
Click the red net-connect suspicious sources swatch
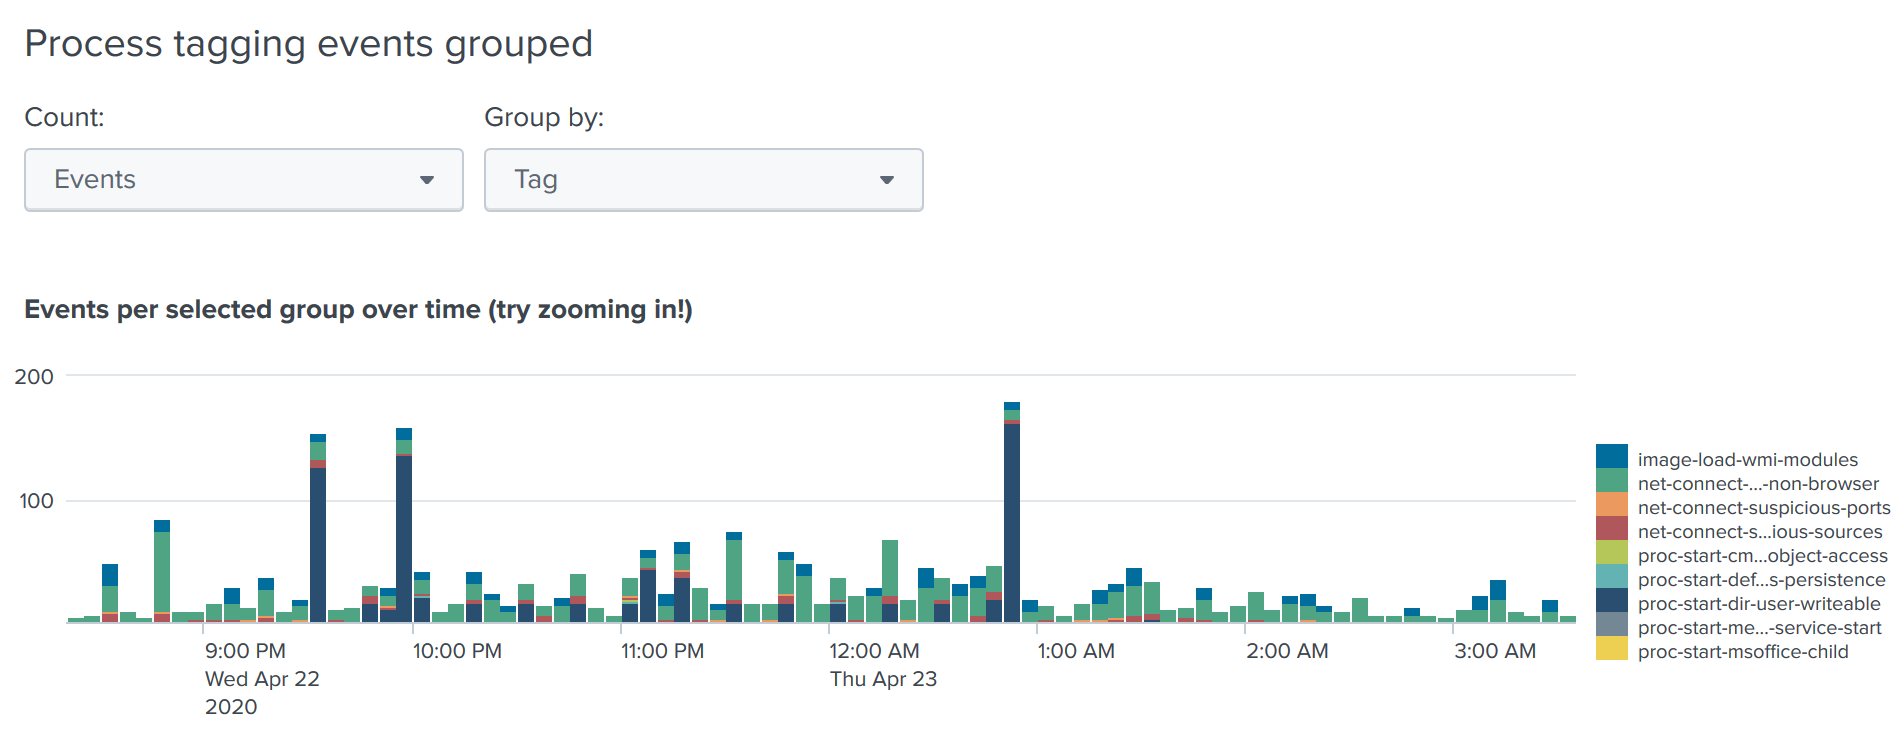[x=1611, y=529]
